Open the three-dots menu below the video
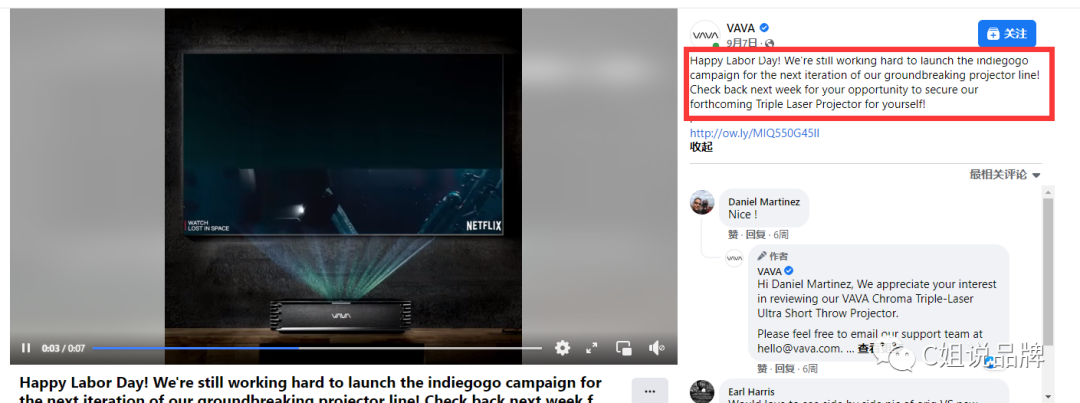 [x=650, y=391]
